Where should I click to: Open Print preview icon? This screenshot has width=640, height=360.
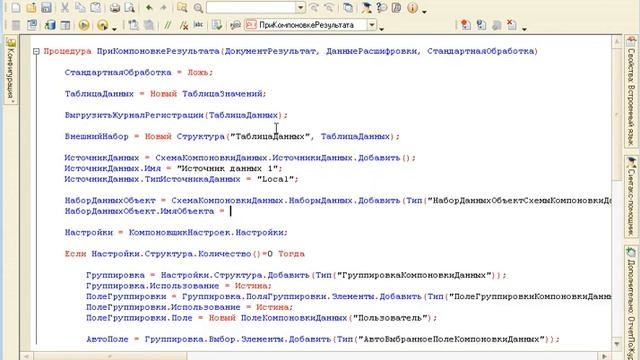[x=129, y=7]
